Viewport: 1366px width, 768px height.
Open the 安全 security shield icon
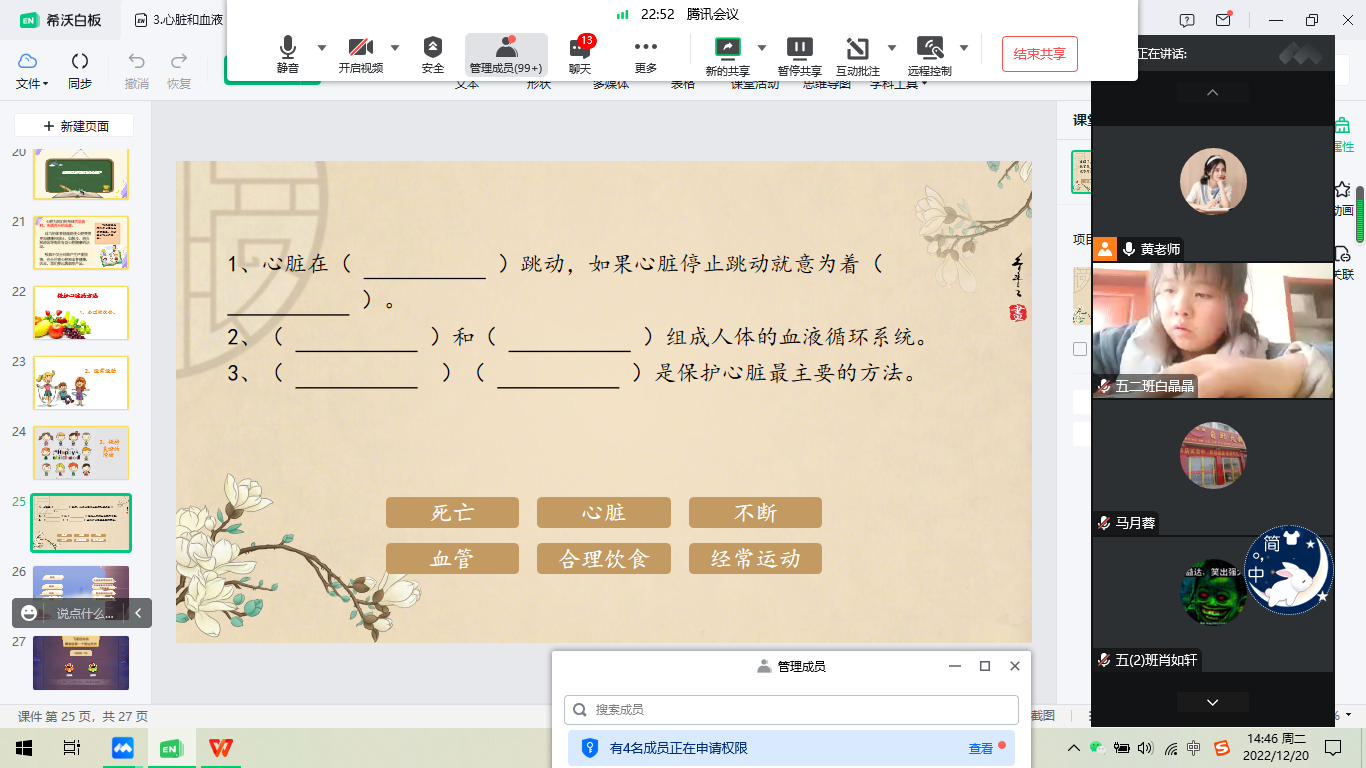click(x=433, y=56)
